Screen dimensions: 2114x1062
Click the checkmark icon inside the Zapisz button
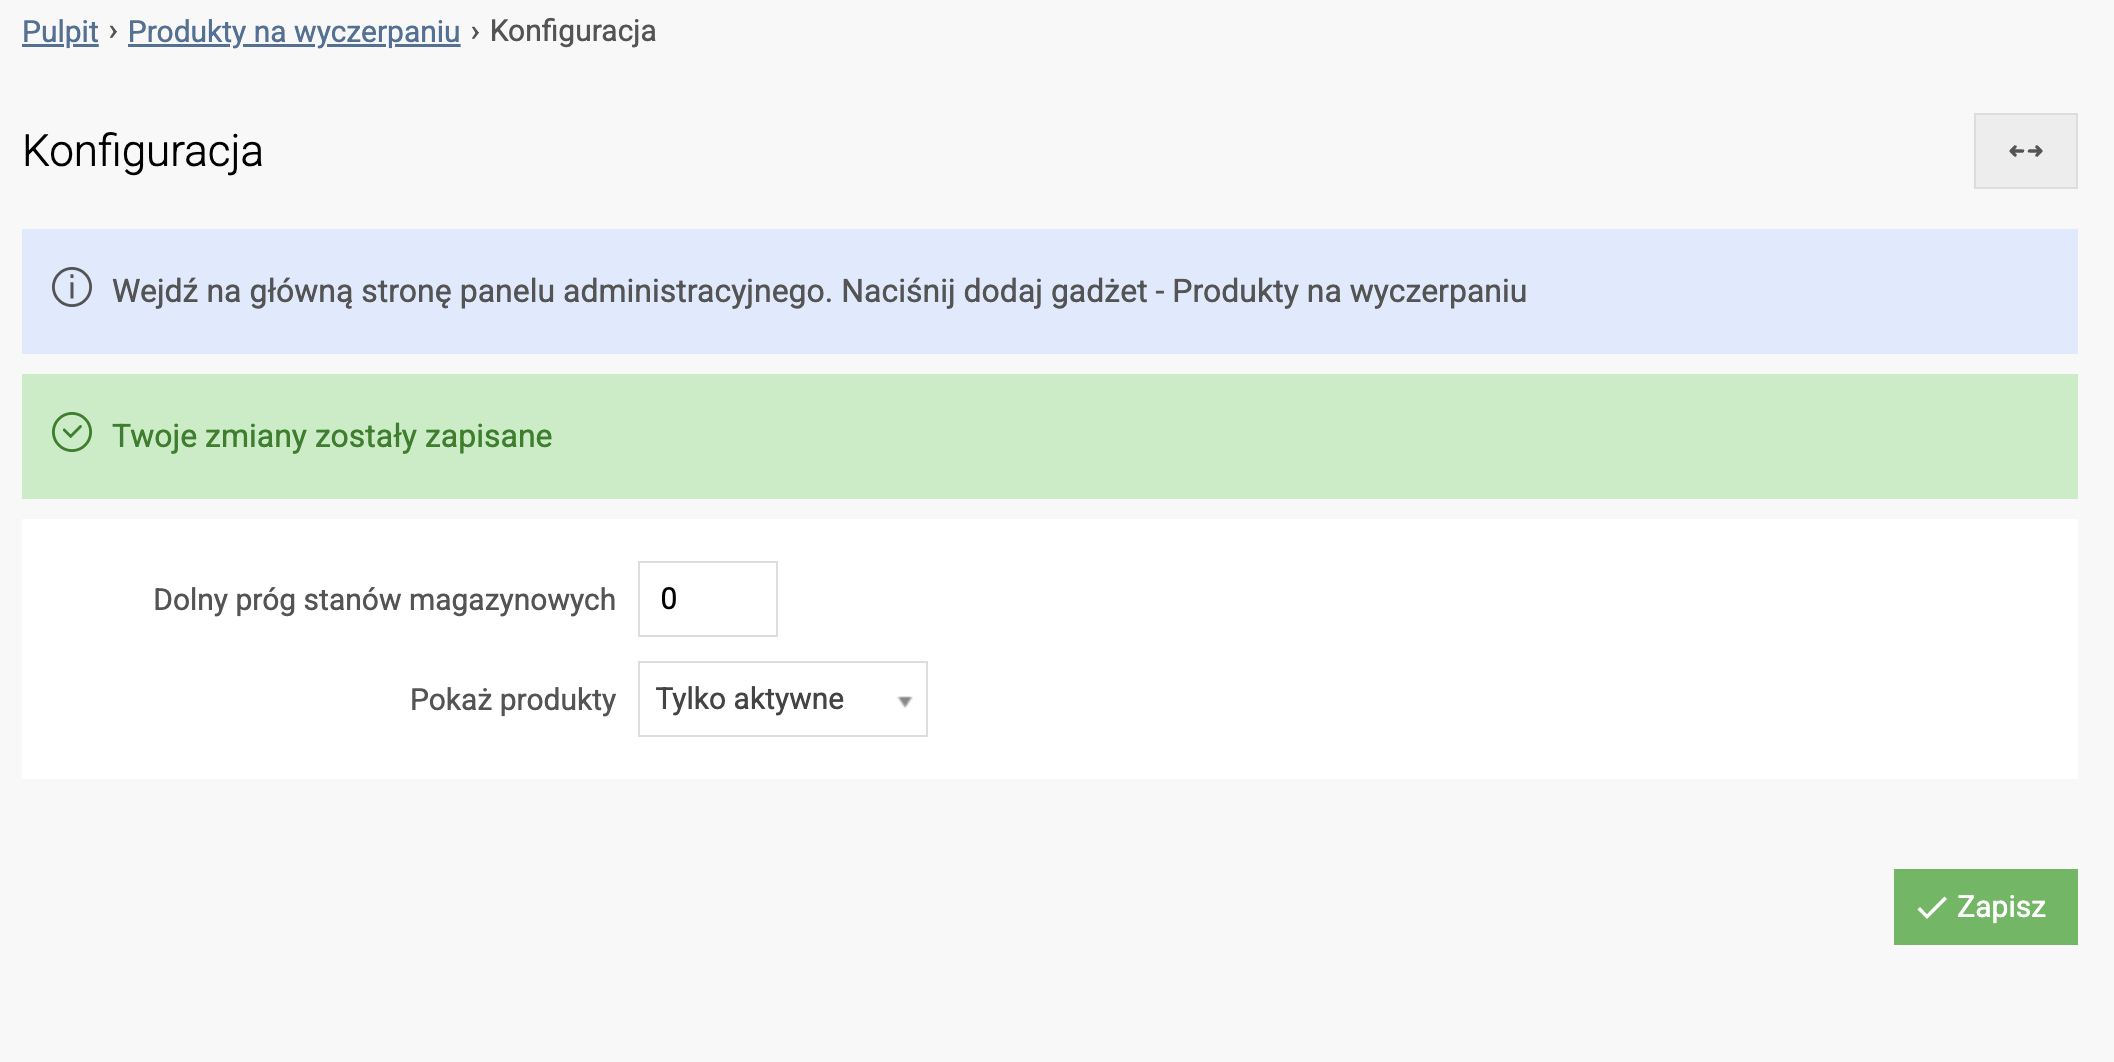tap(1931, 908)
